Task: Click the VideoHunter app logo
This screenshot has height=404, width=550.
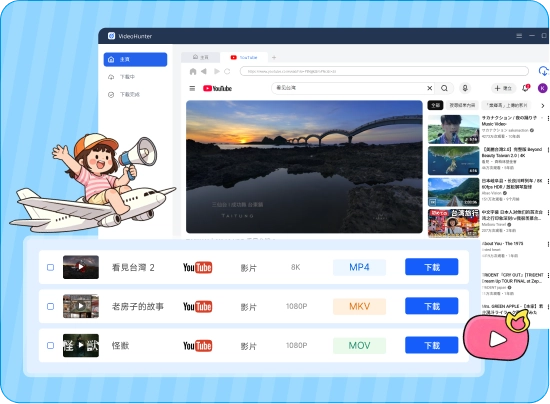Action: 112,36
